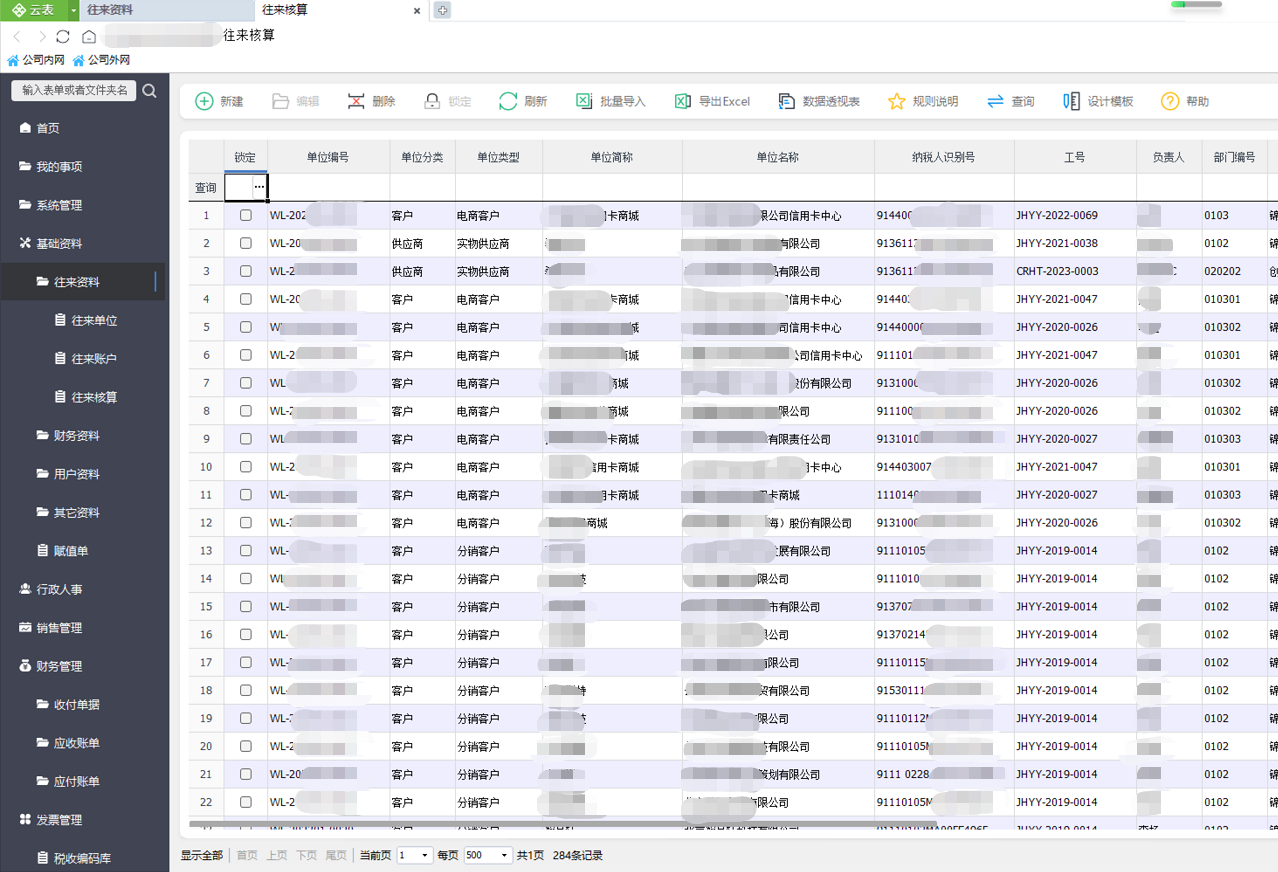Sort by 单位编号 column header

coord(328,157)
